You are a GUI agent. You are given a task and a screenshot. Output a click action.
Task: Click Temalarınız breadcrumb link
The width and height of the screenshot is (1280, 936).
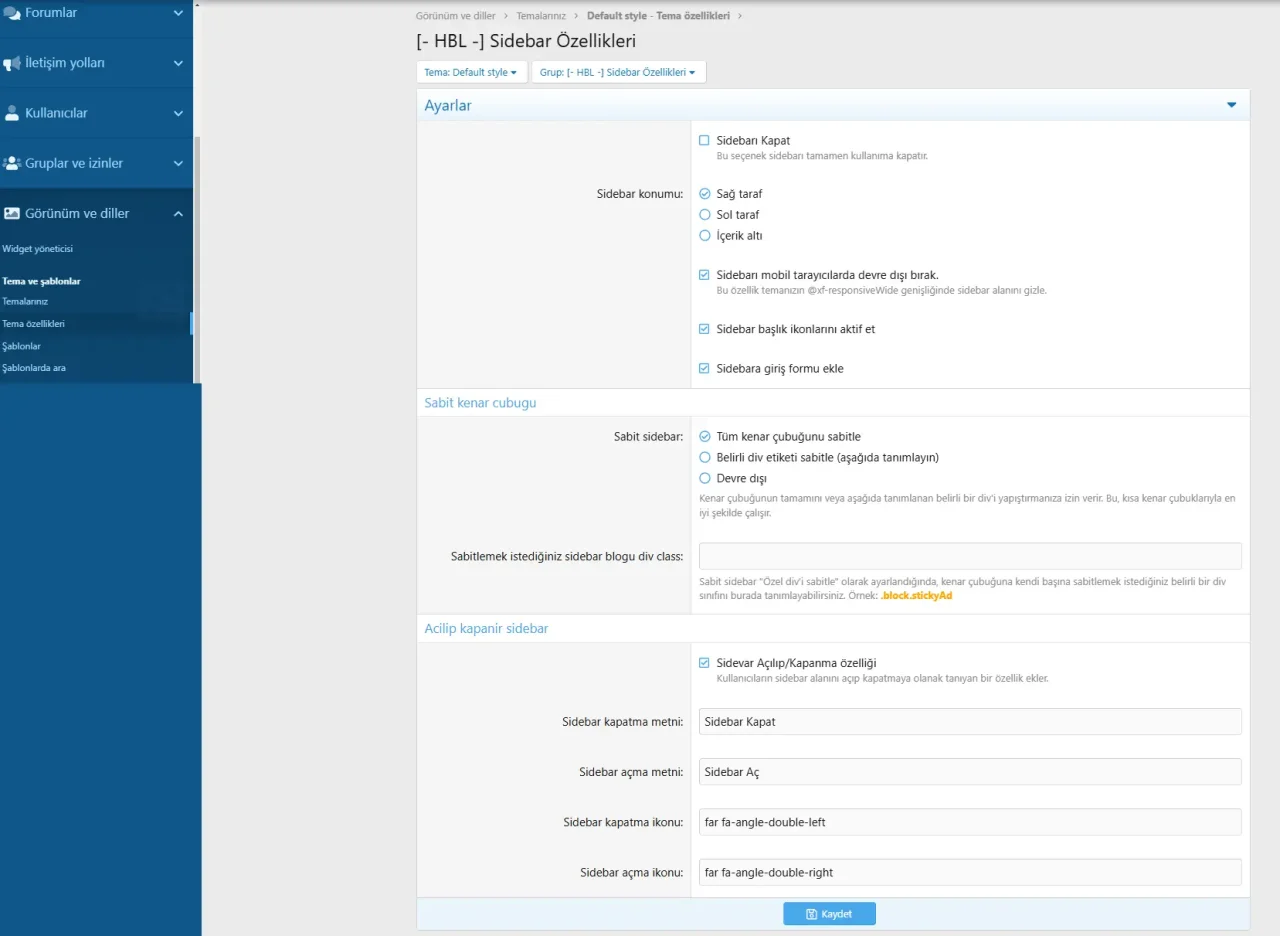[x=541, y=16]
